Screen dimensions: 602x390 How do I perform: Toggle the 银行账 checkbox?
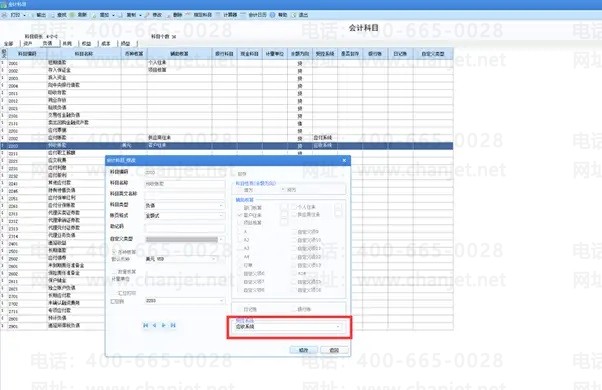[294, 309]
